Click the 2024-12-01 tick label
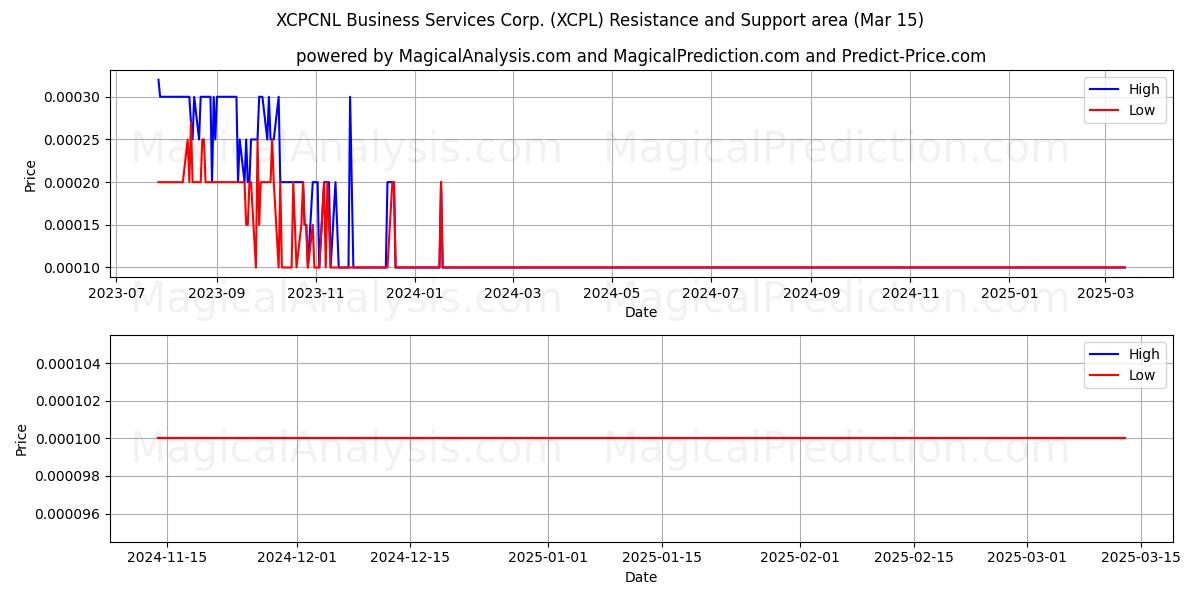Image resolution: width=1200 pixels, height=600 pixels. point(297,558)
